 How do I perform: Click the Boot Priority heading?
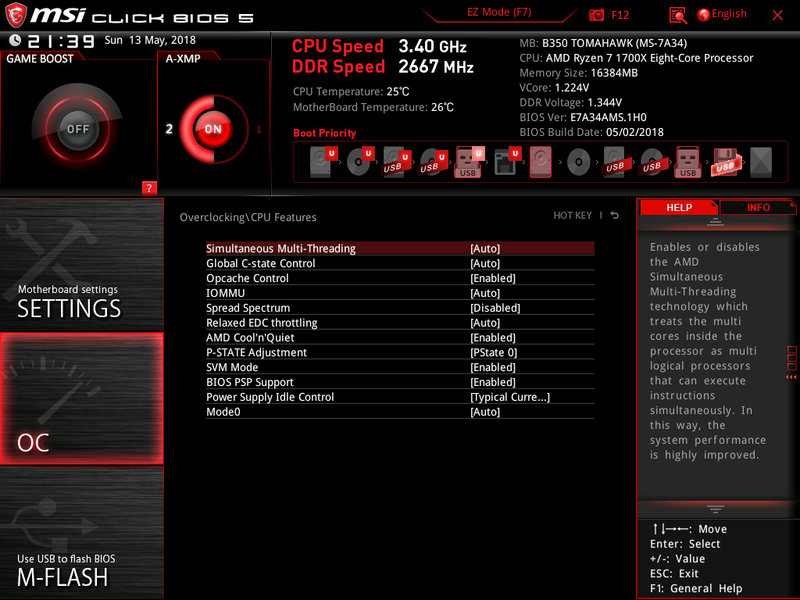point(324,133)
